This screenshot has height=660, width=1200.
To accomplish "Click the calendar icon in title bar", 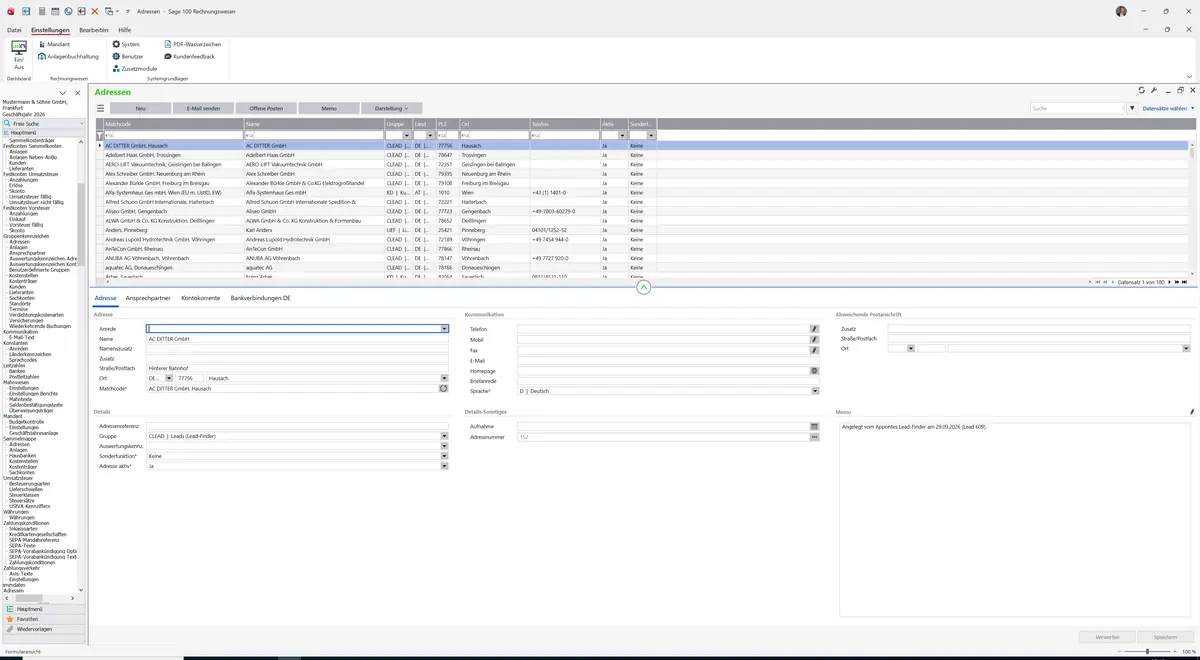I will 55,11.
